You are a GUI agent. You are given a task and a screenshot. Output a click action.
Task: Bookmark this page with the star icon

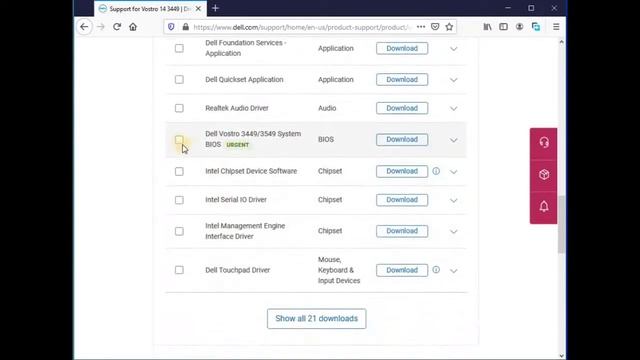click(449, 27)
